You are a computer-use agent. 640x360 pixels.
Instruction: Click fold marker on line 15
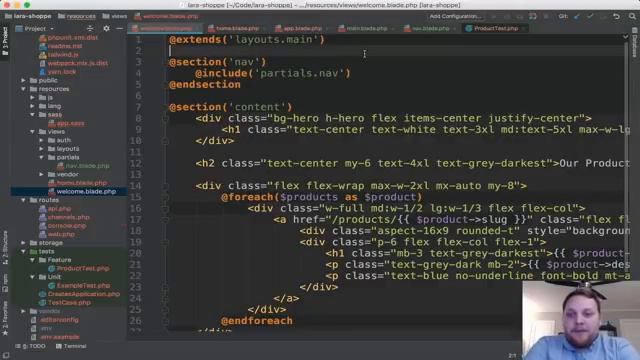[x=165, y=197]
